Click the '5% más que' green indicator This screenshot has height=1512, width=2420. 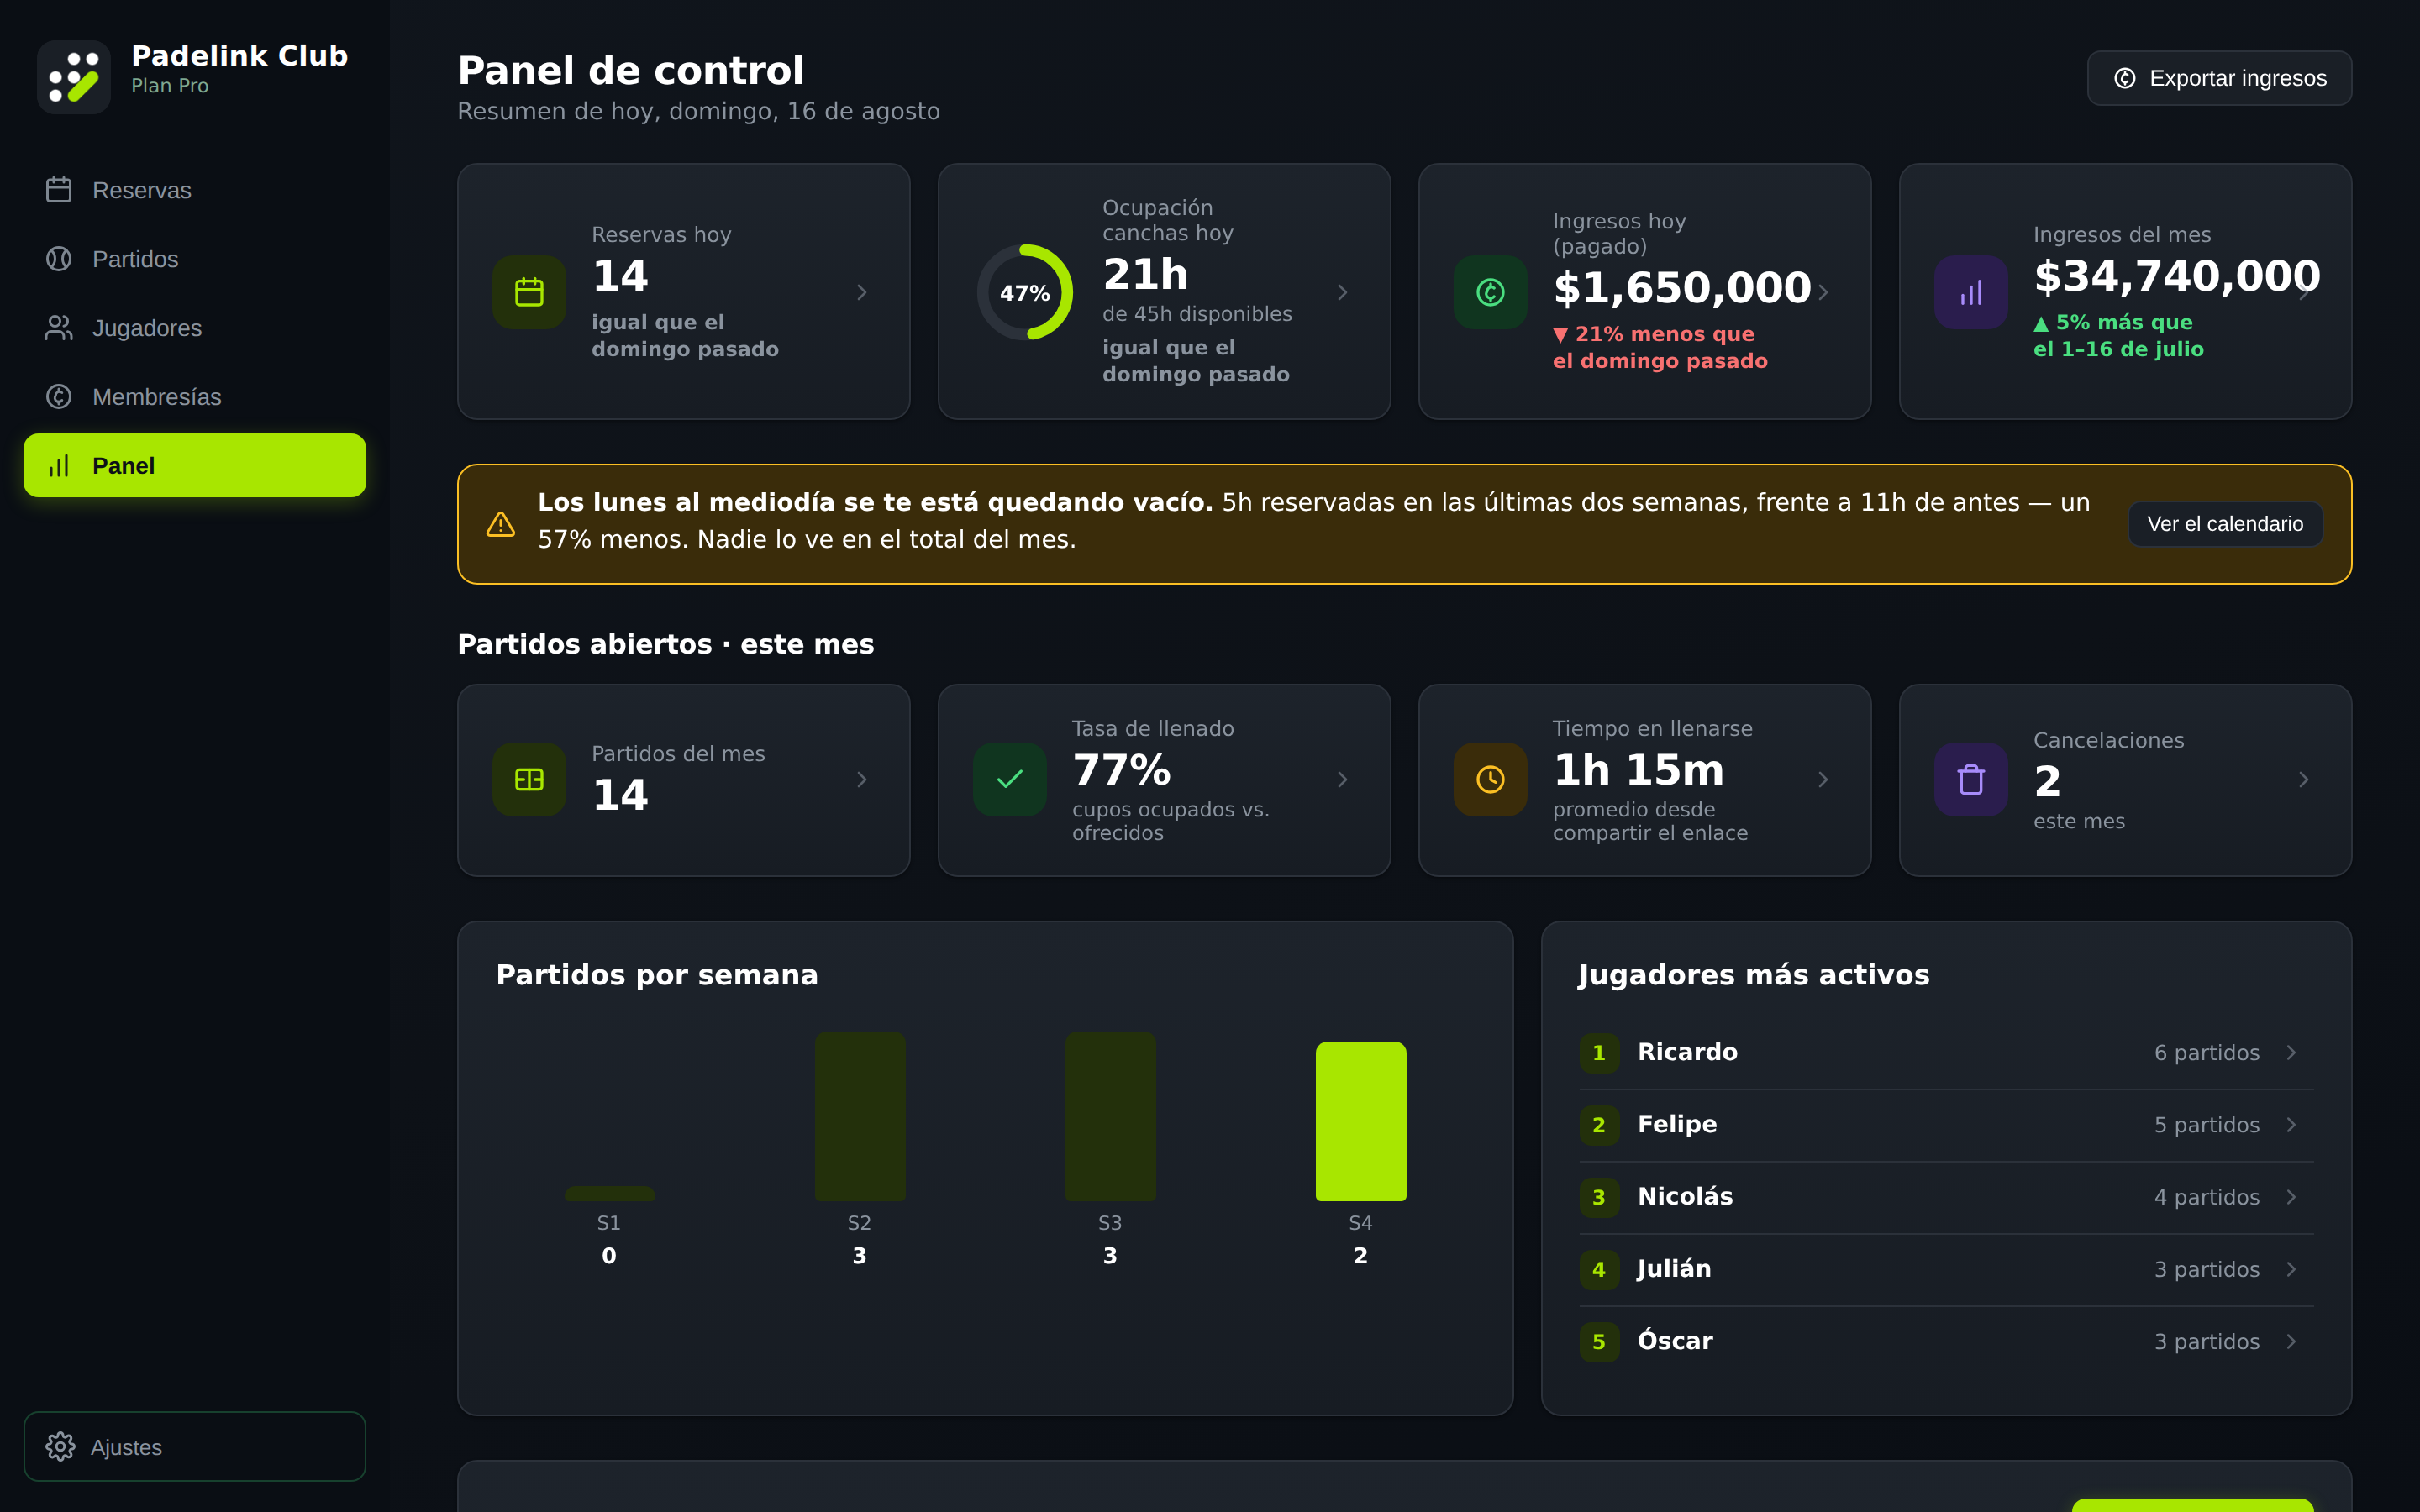[x=2113, y=322]
